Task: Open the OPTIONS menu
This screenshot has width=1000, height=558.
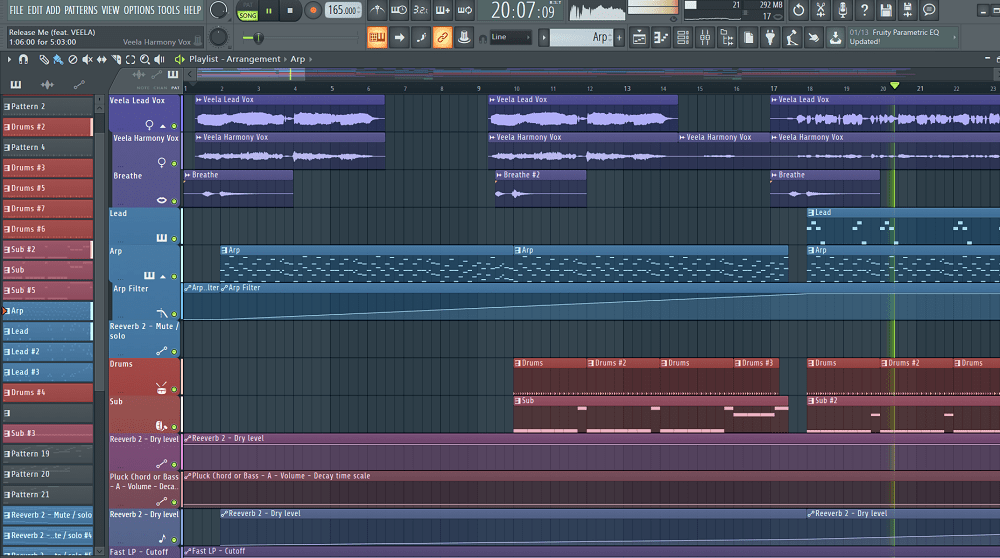Action: [138, 10]
